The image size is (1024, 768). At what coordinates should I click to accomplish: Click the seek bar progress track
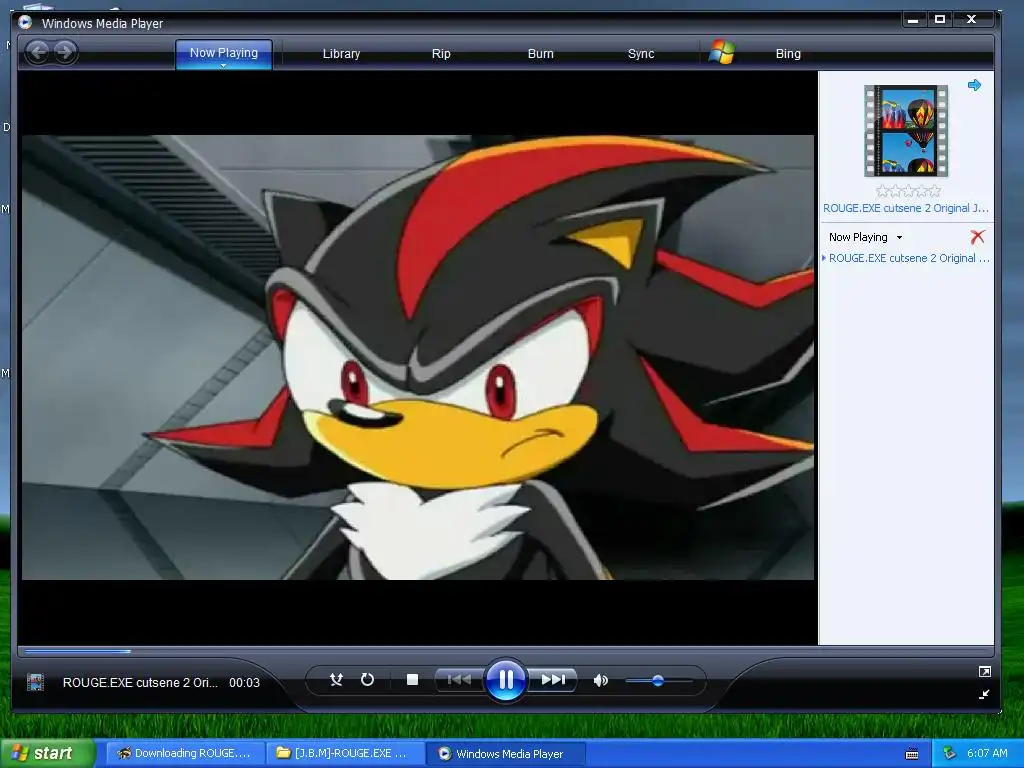point(505,651)
